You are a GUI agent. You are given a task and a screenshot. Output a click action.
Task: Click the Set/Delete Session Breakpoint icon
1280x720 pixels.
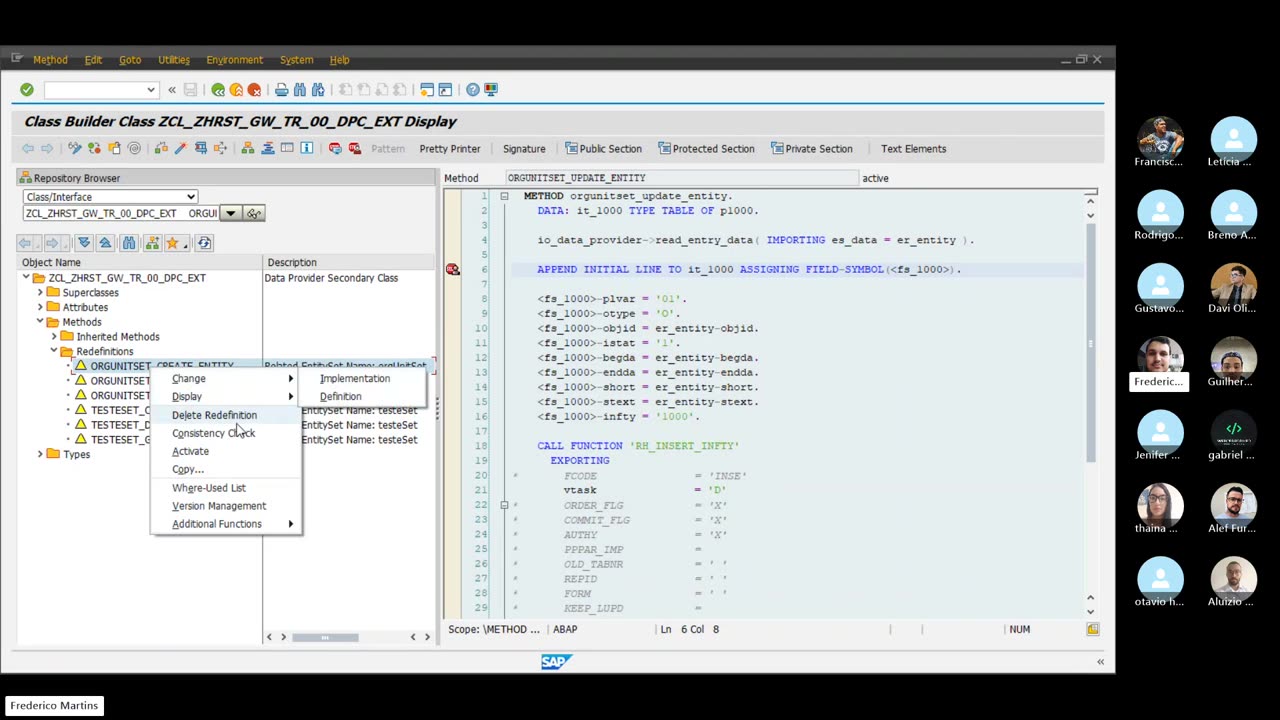[x=335, y=148]
